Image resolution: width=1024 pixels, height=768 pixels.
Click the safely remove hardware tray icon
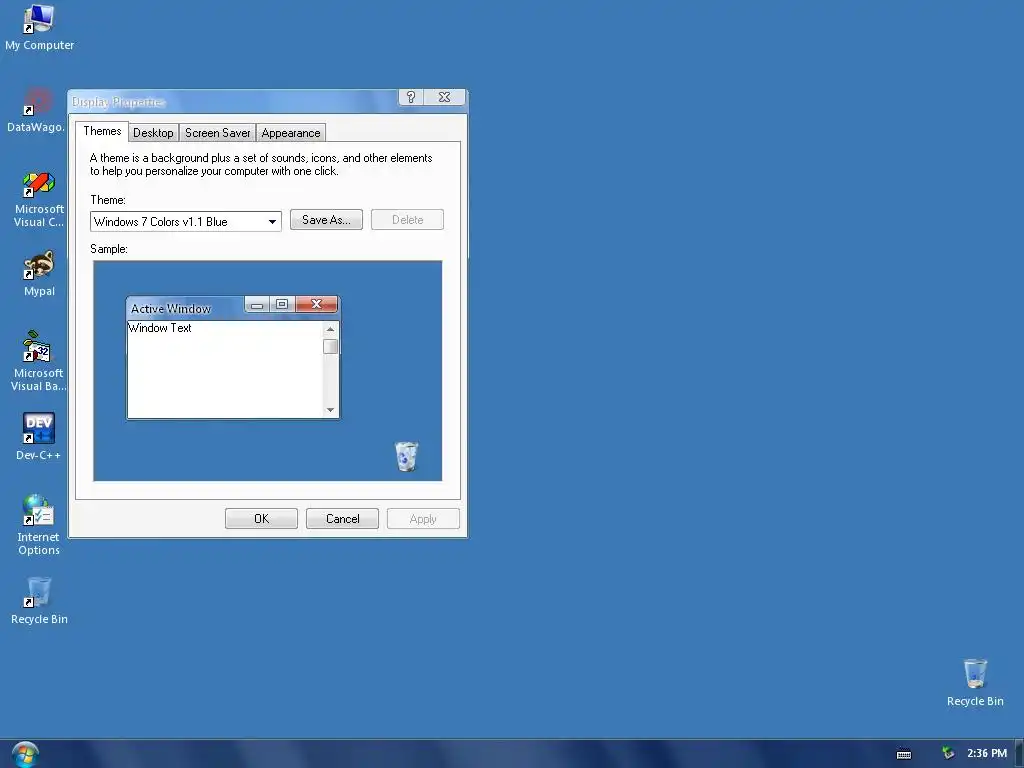[948, 753]
